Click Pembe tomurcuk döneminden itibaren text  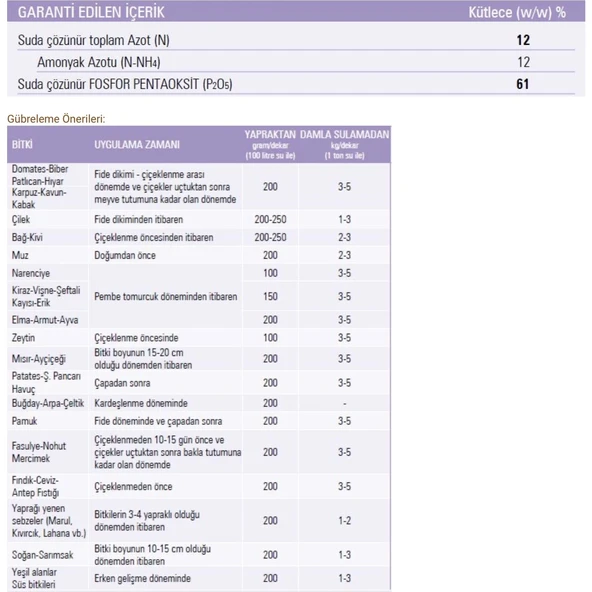[166, 296]
